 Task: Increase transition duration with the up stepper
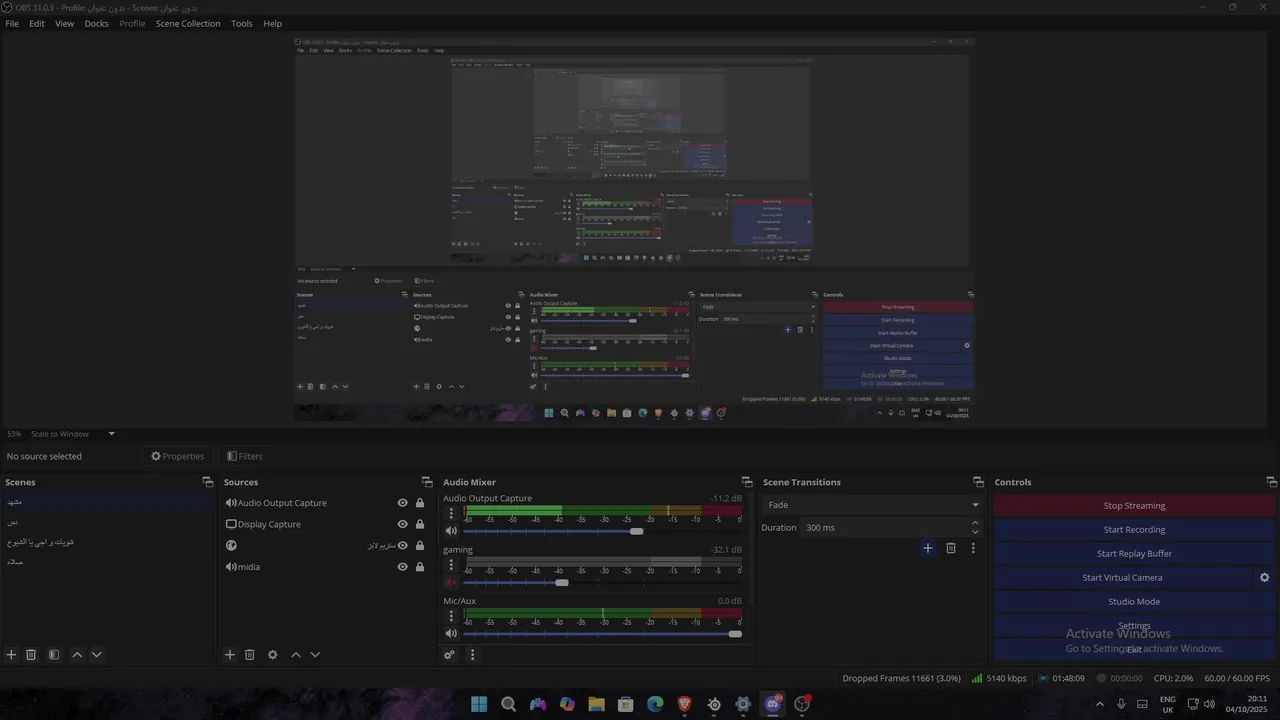pos(976,523)
